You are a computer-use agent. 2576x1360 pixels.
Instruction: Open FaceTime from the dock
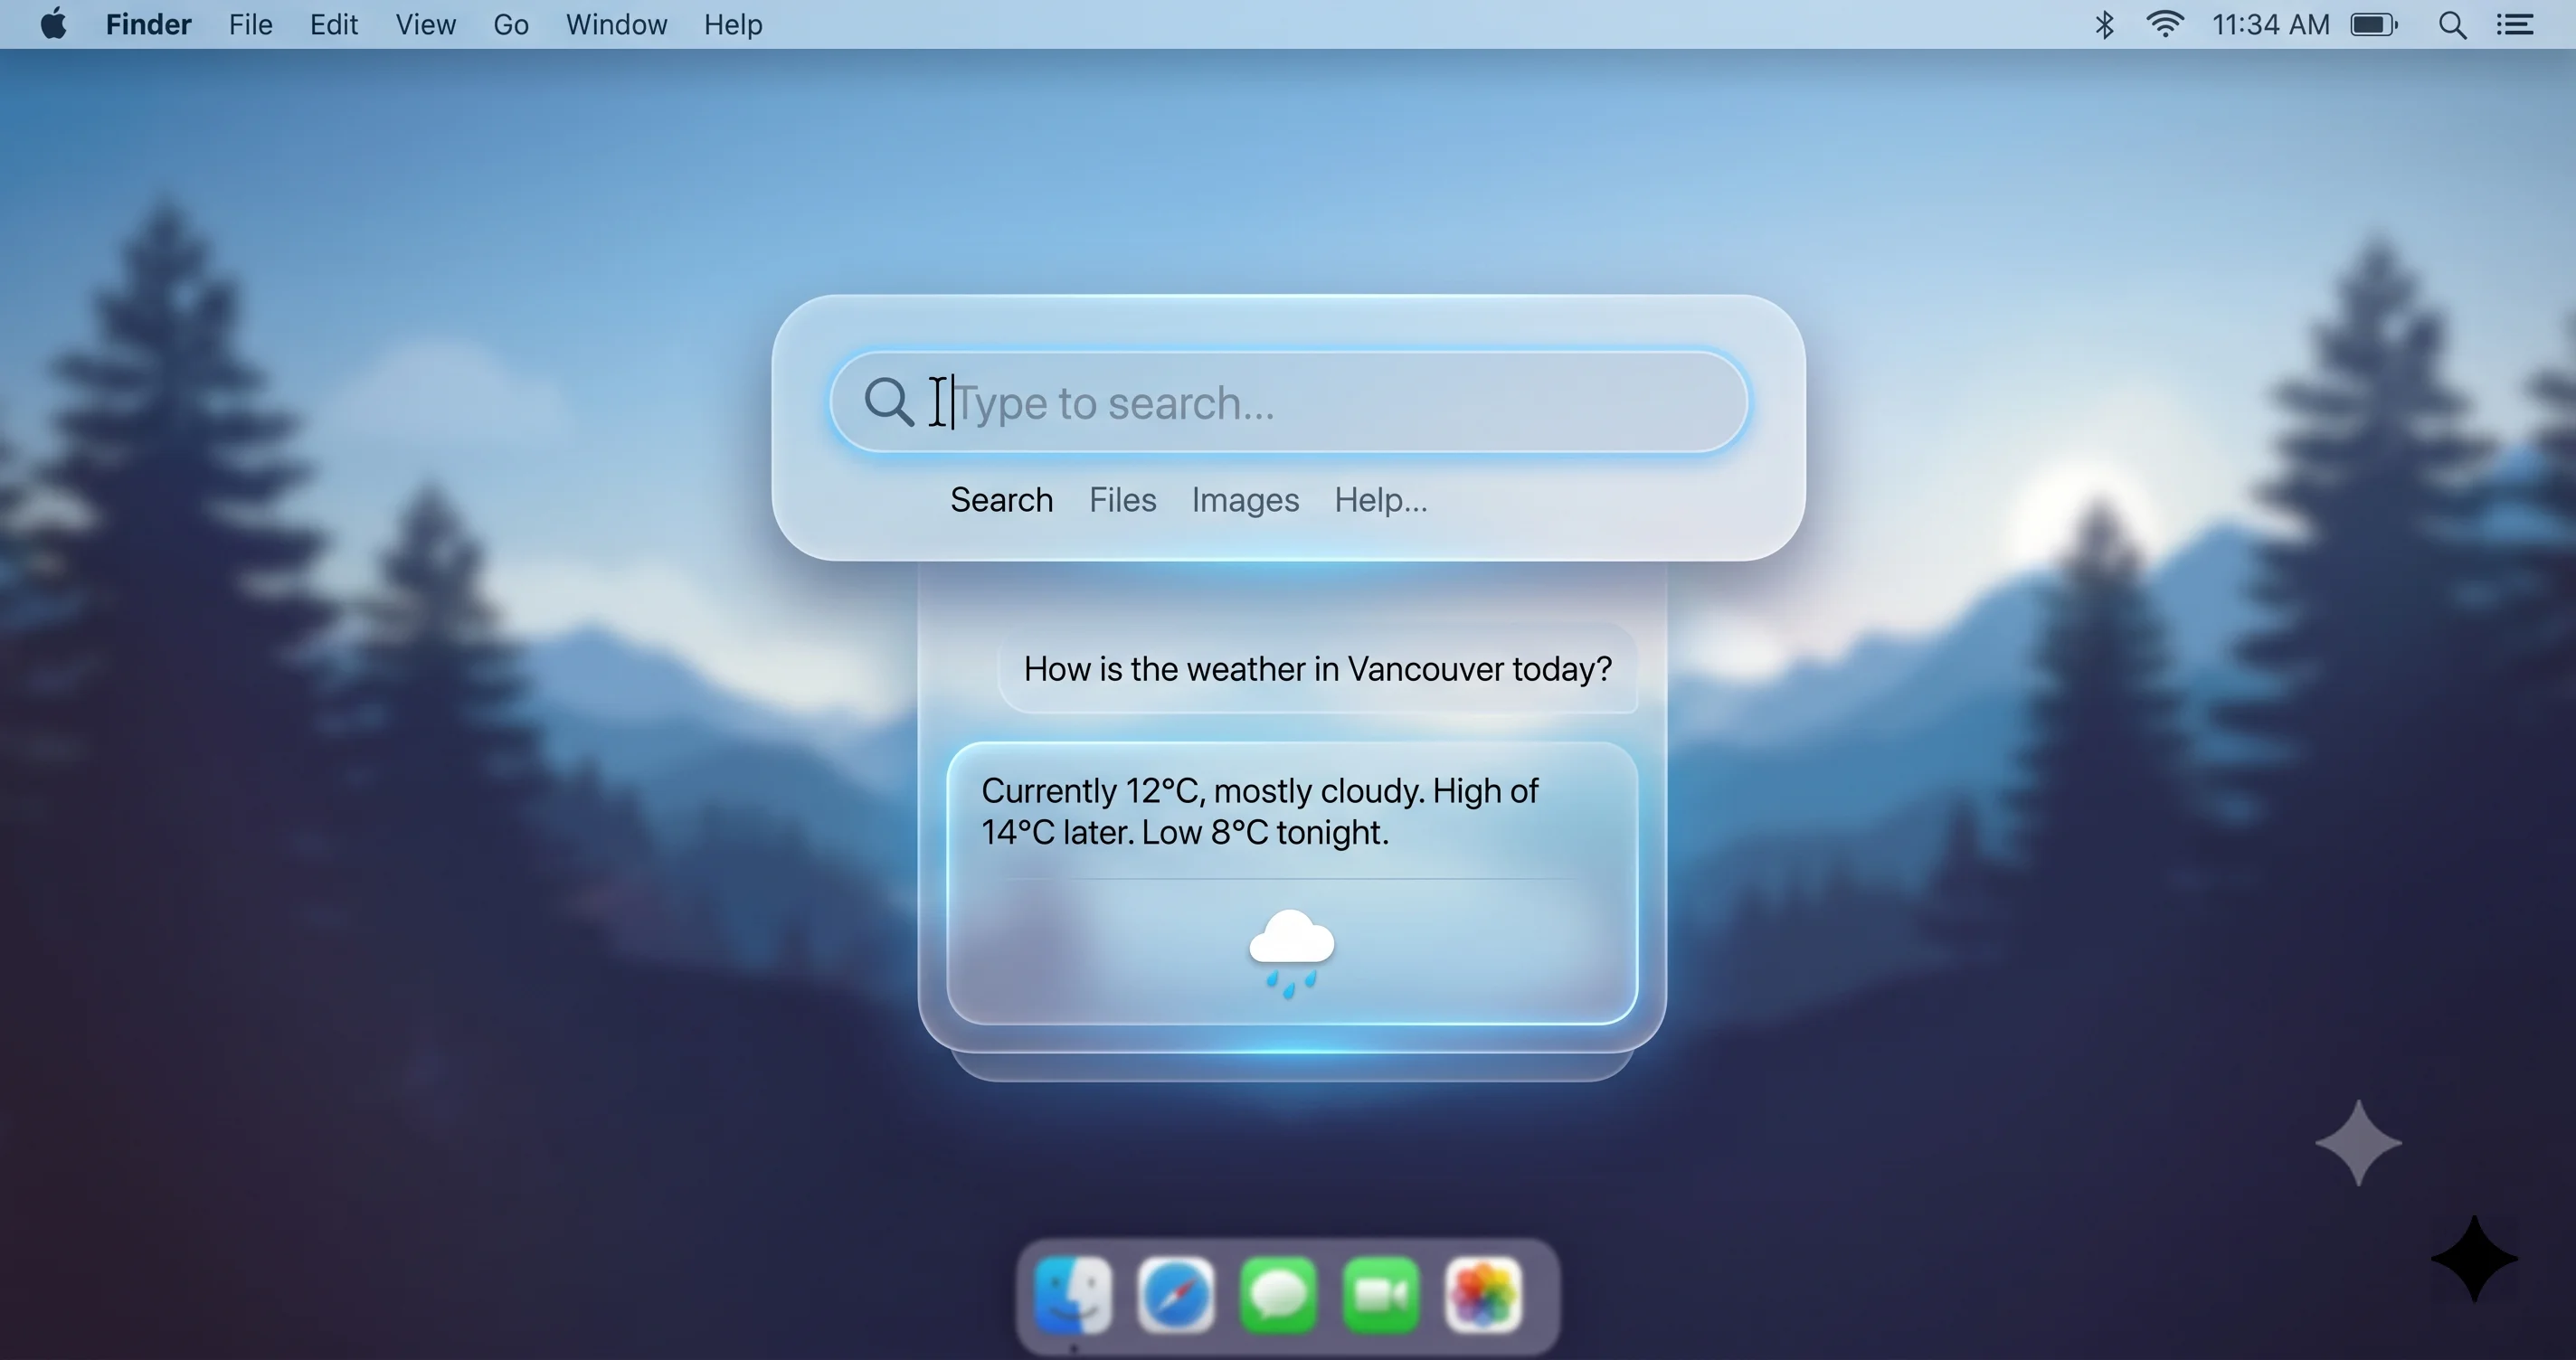(x=1381, y=1295)
